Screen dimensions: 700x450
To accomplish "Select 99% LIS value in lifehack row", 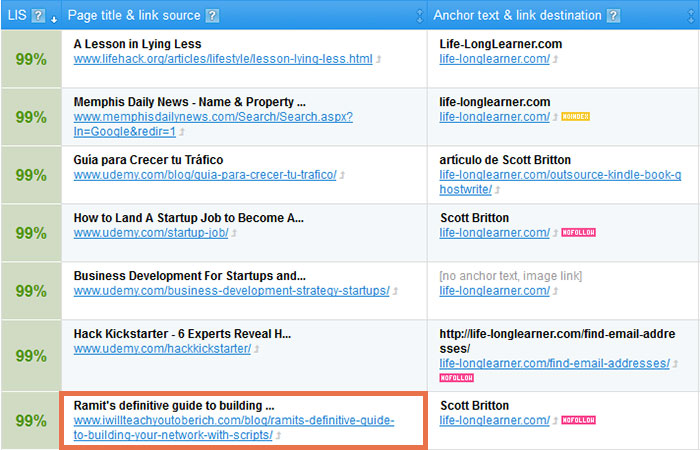I will (x=31, y=59).
